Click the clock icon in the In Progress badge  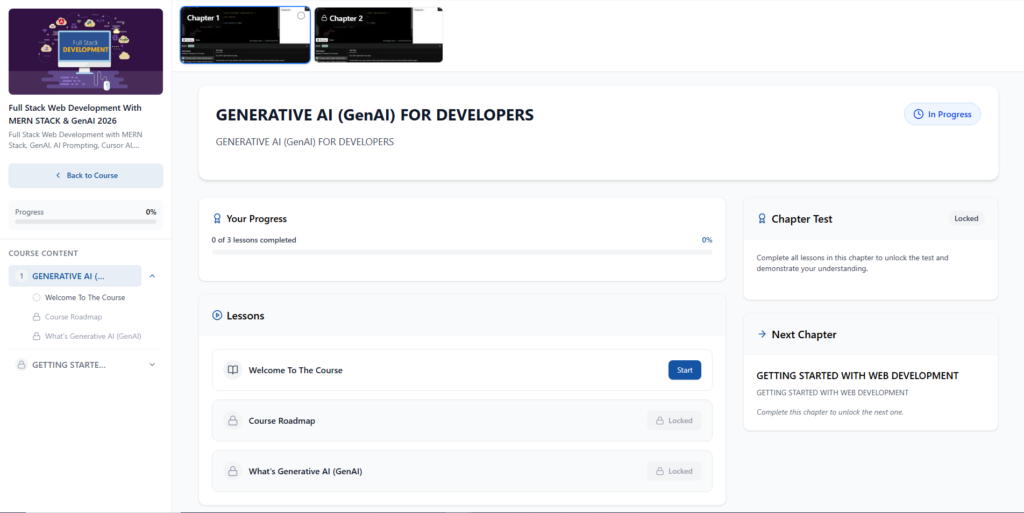pos(918,114)
